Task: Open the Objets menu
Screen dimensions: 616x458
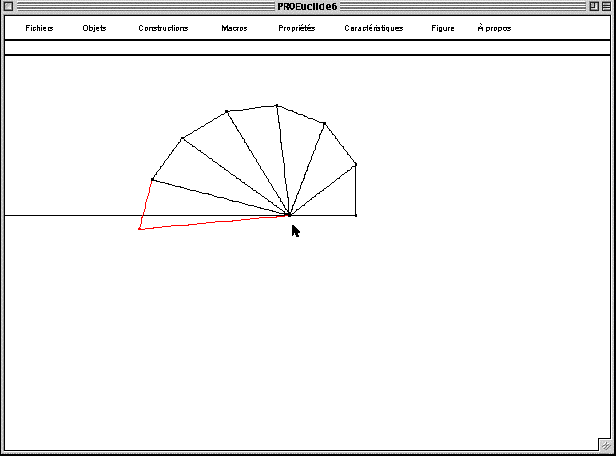Action: coord(94,28)
